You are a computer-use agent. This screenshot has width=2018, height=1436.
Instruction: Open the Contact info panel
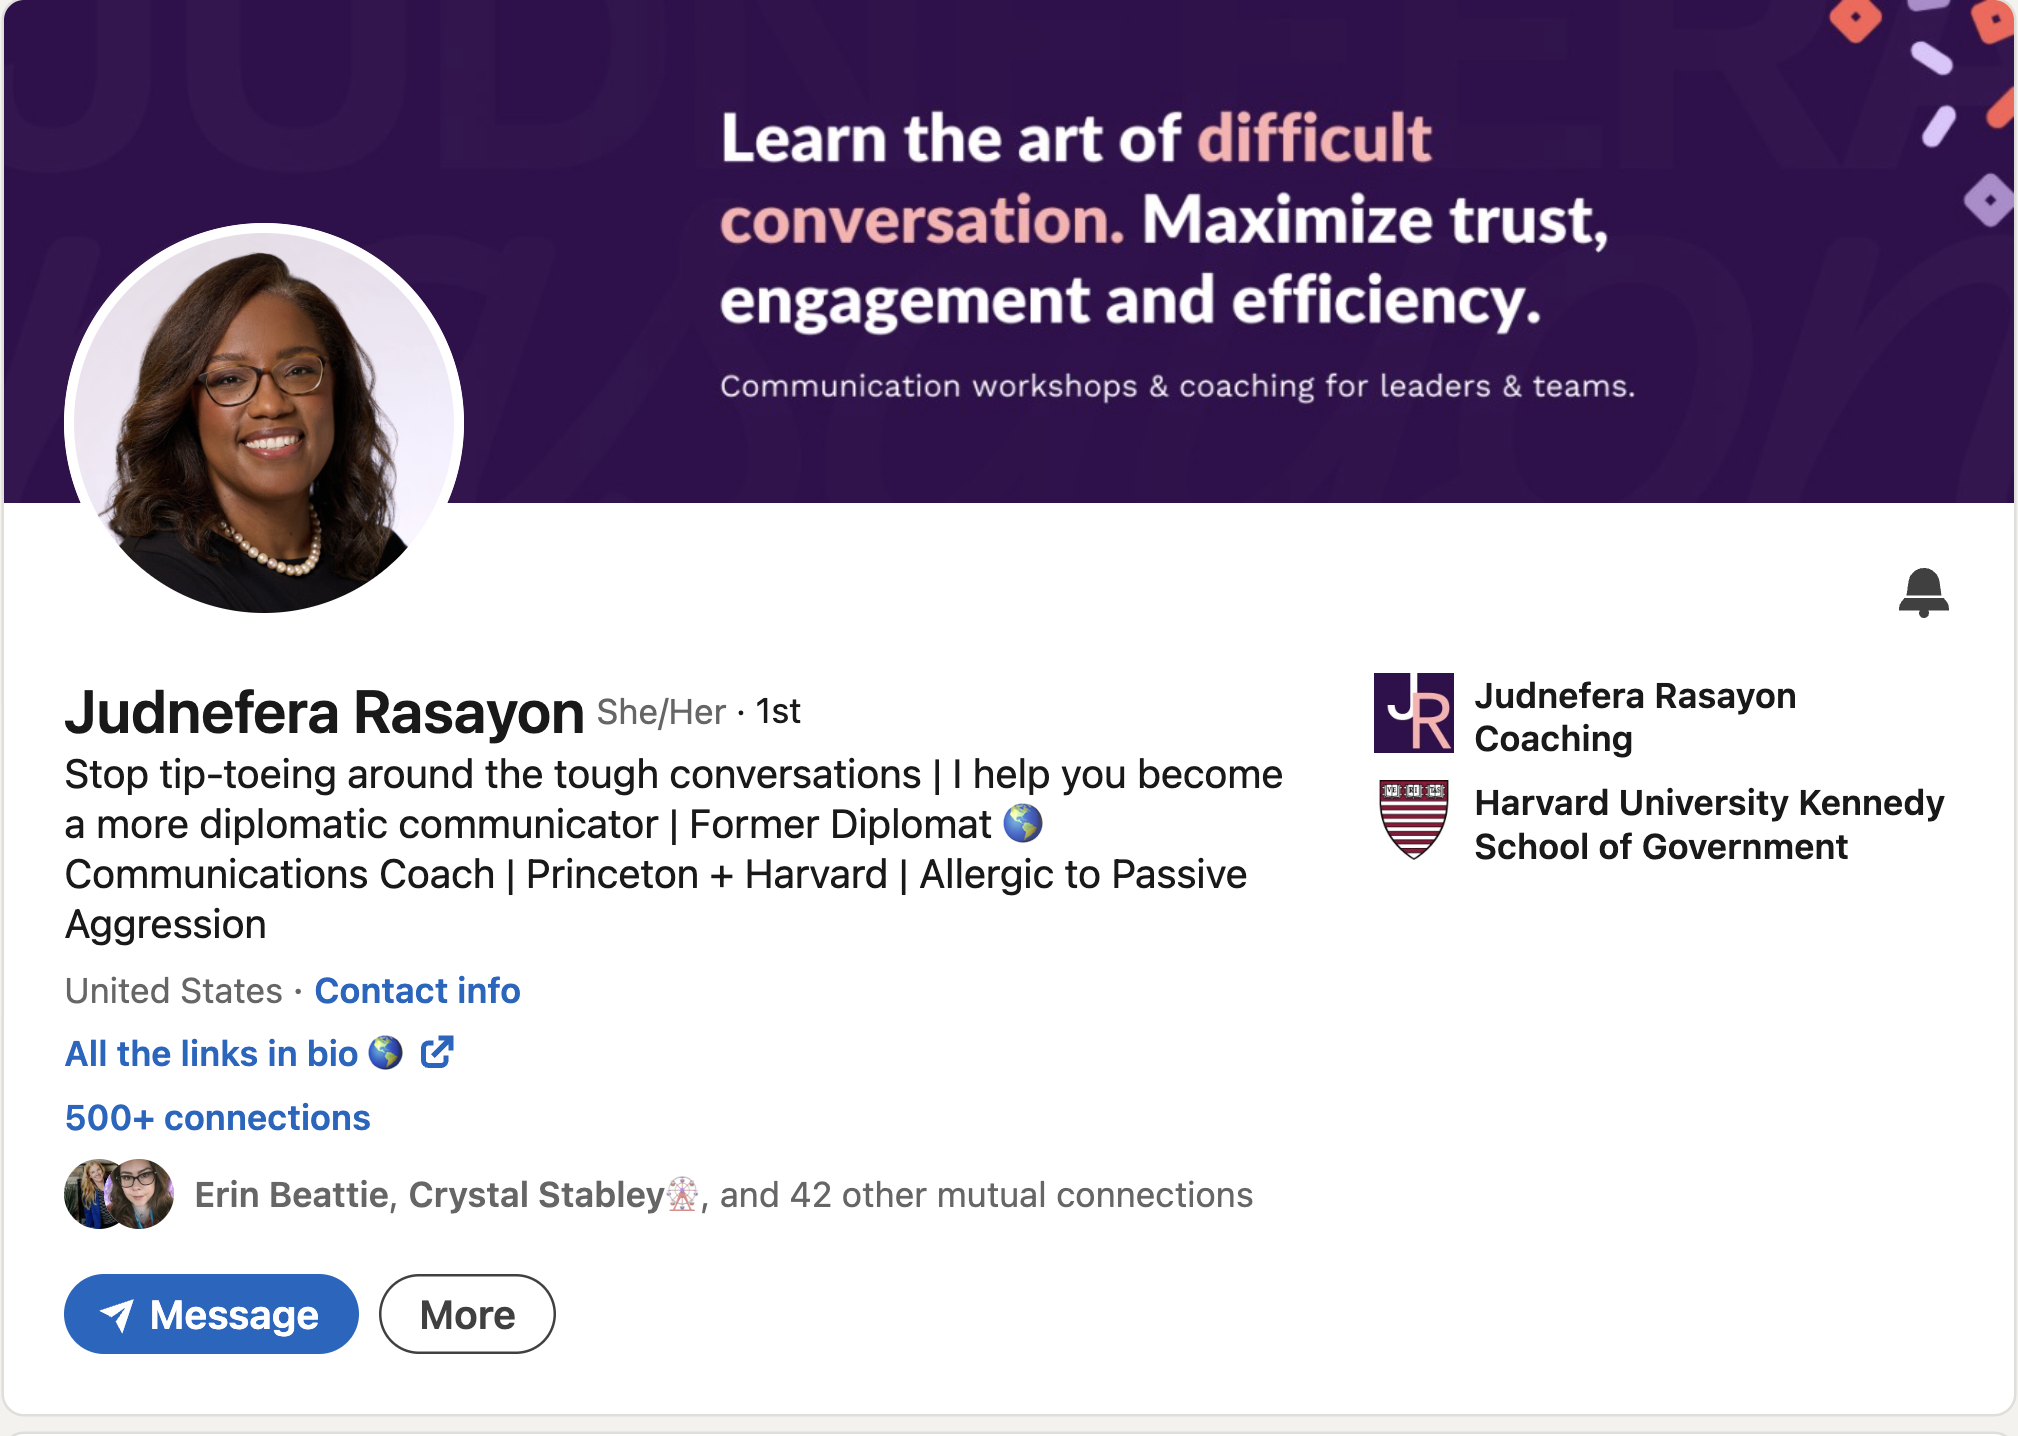pyautogui.click(x=417, y=991)
